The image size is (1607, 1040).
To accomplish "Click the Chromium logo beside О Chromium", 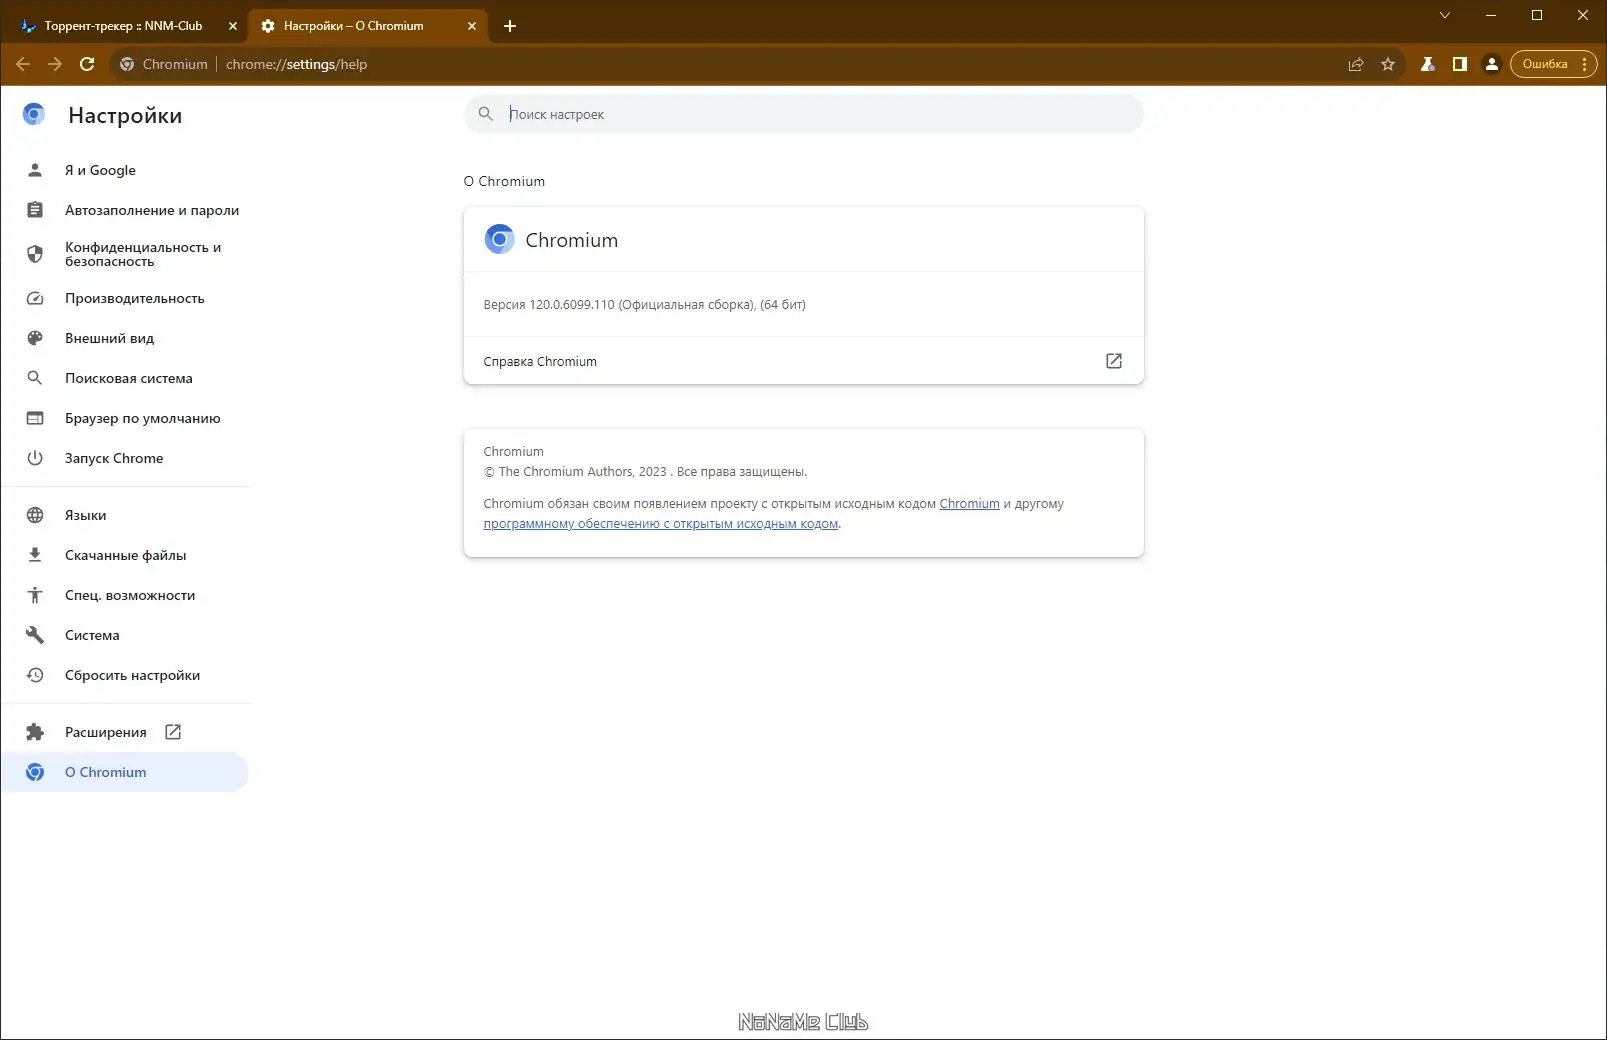I will click(x=35, y=772).
